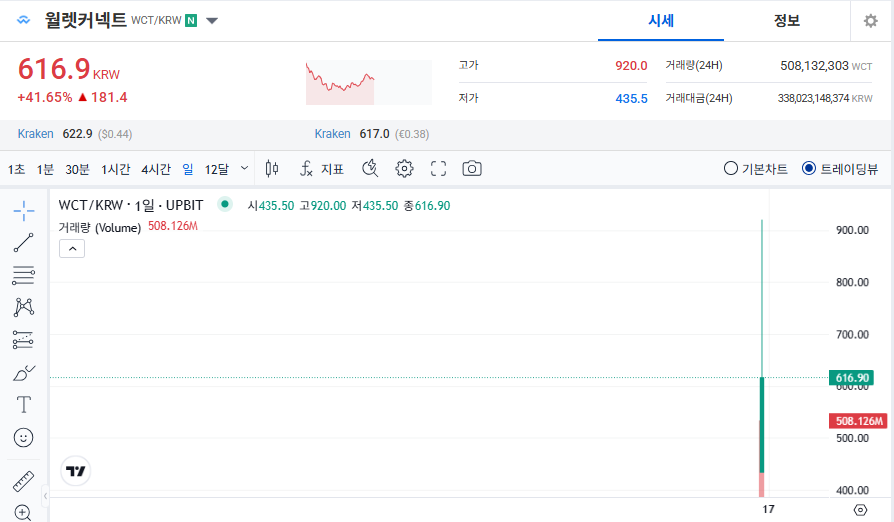The image size is (894, 522).
Task: Click the green N new-listing badge
Action: tap(191, 21)
